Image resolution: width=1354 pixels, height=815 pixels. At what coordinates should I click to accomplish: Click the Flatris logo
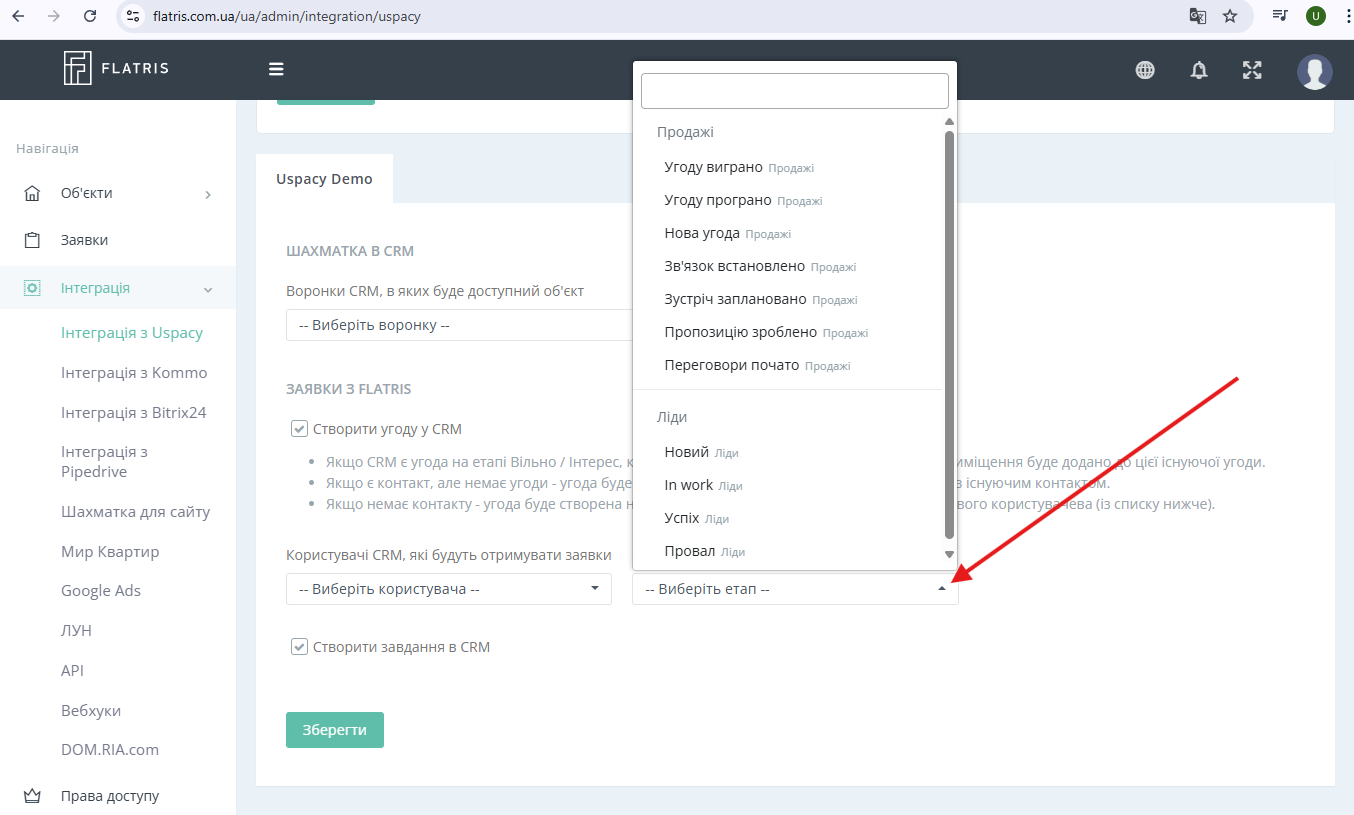click(116, 68)
